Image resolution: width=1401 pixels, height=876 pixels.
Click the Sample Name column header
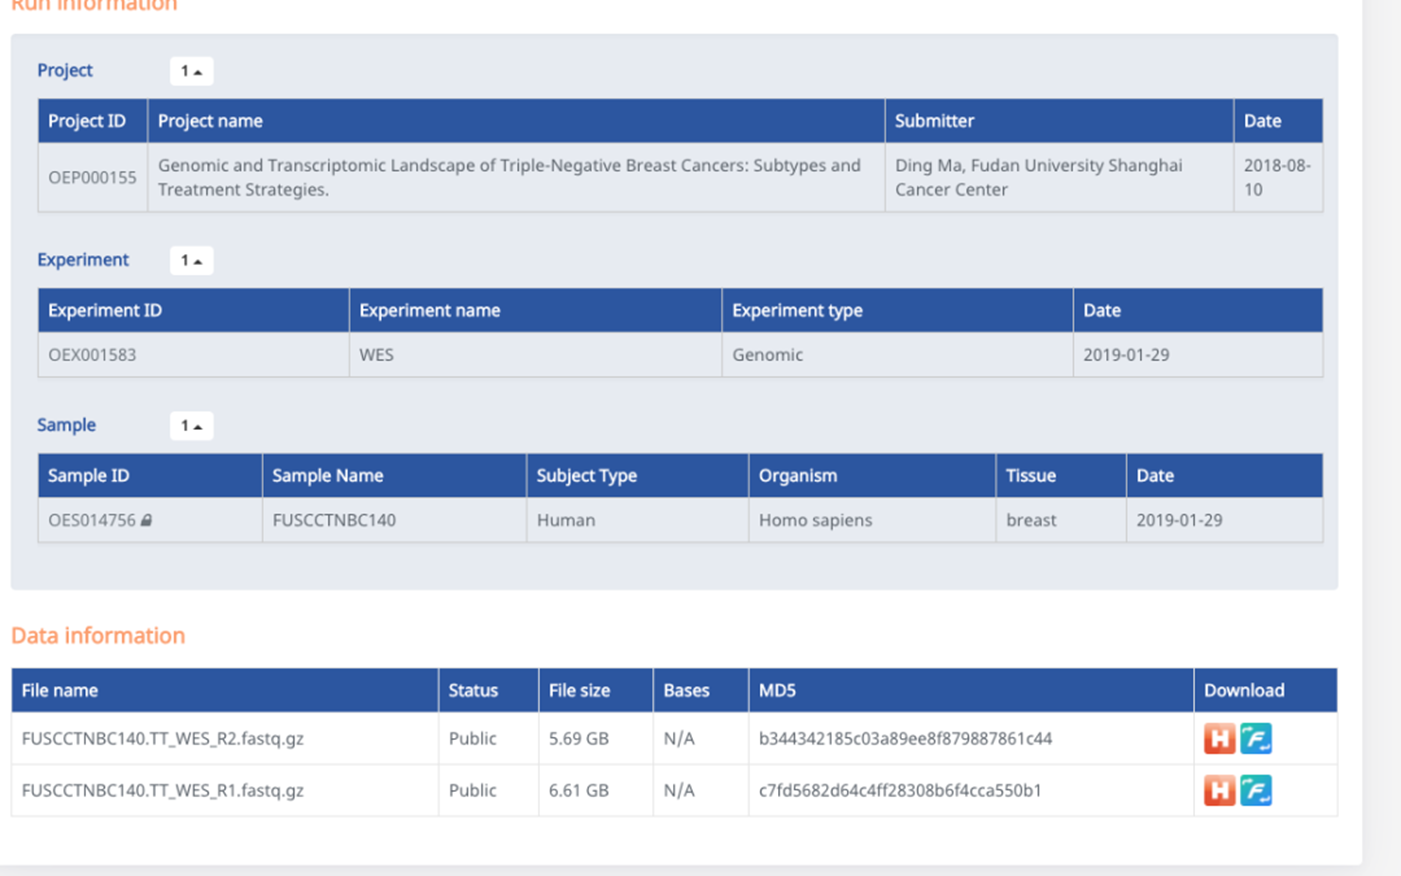tap(394, 475)
